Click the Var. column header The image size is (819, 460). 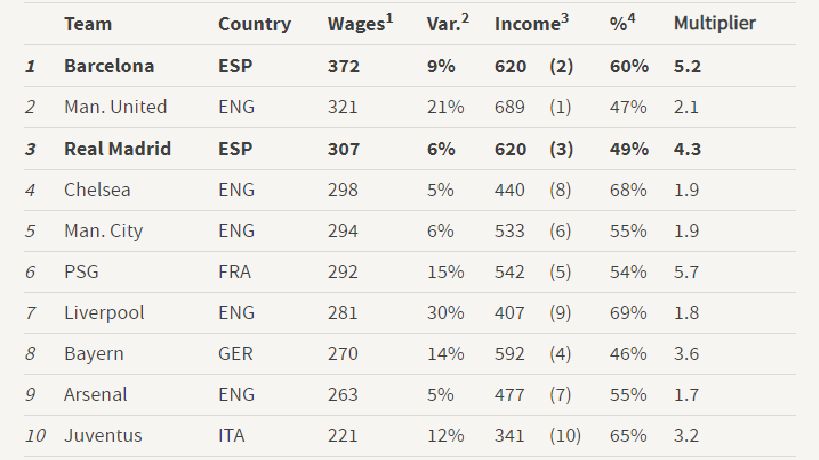[447, 23]
